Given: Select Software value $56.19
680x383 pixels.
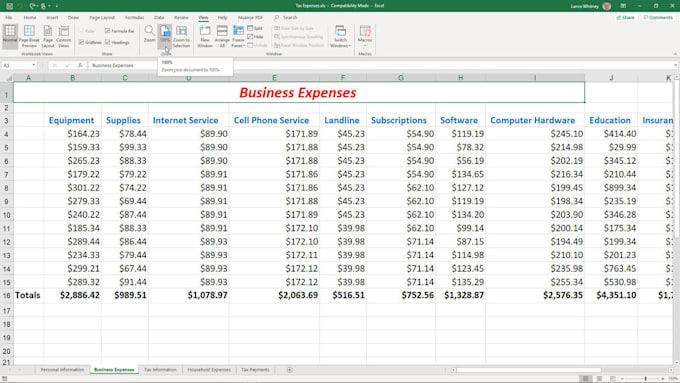Looking at the screenshot, I should (460, 161).
